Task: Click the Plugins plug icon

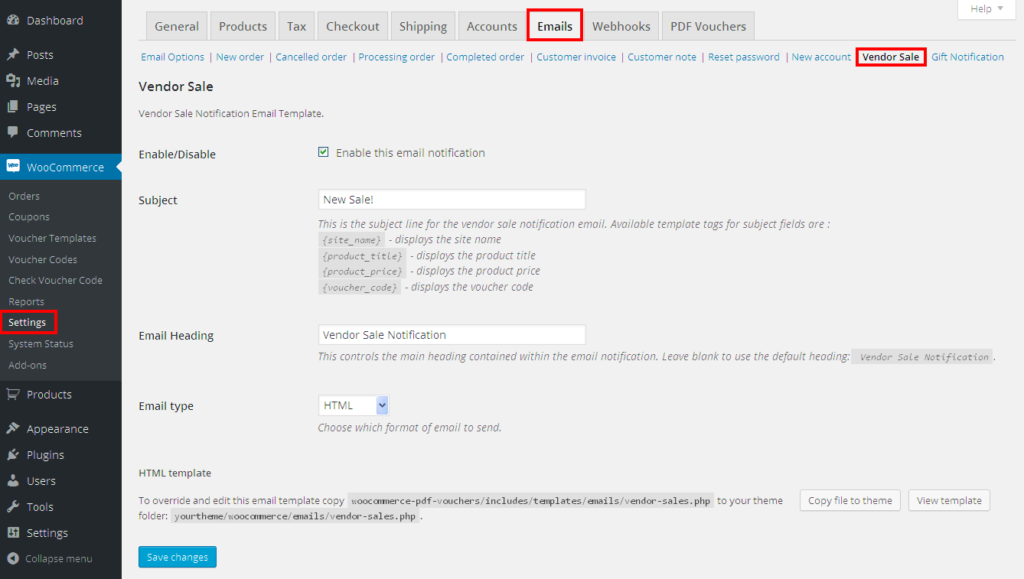Action: click(x=13, y=455)
